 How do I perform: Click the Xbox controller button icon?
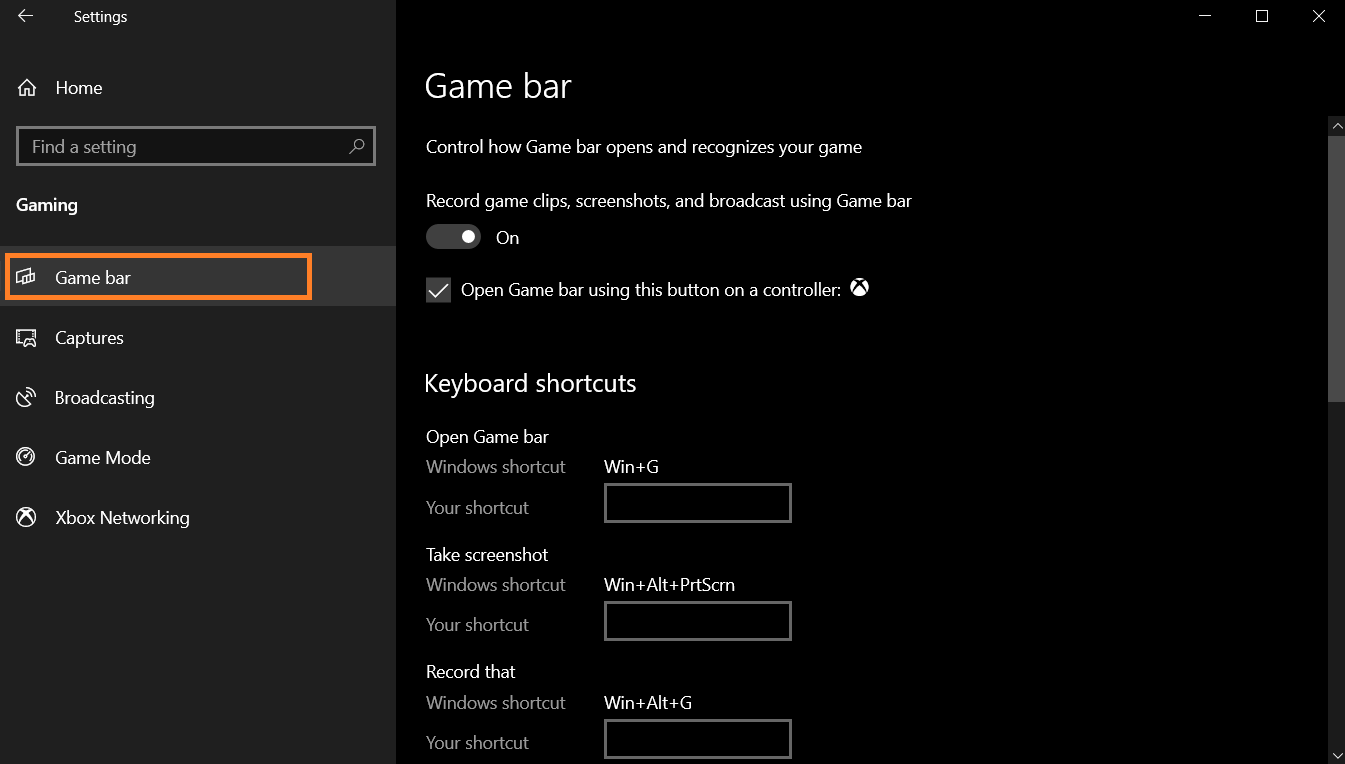coord(859,288)
